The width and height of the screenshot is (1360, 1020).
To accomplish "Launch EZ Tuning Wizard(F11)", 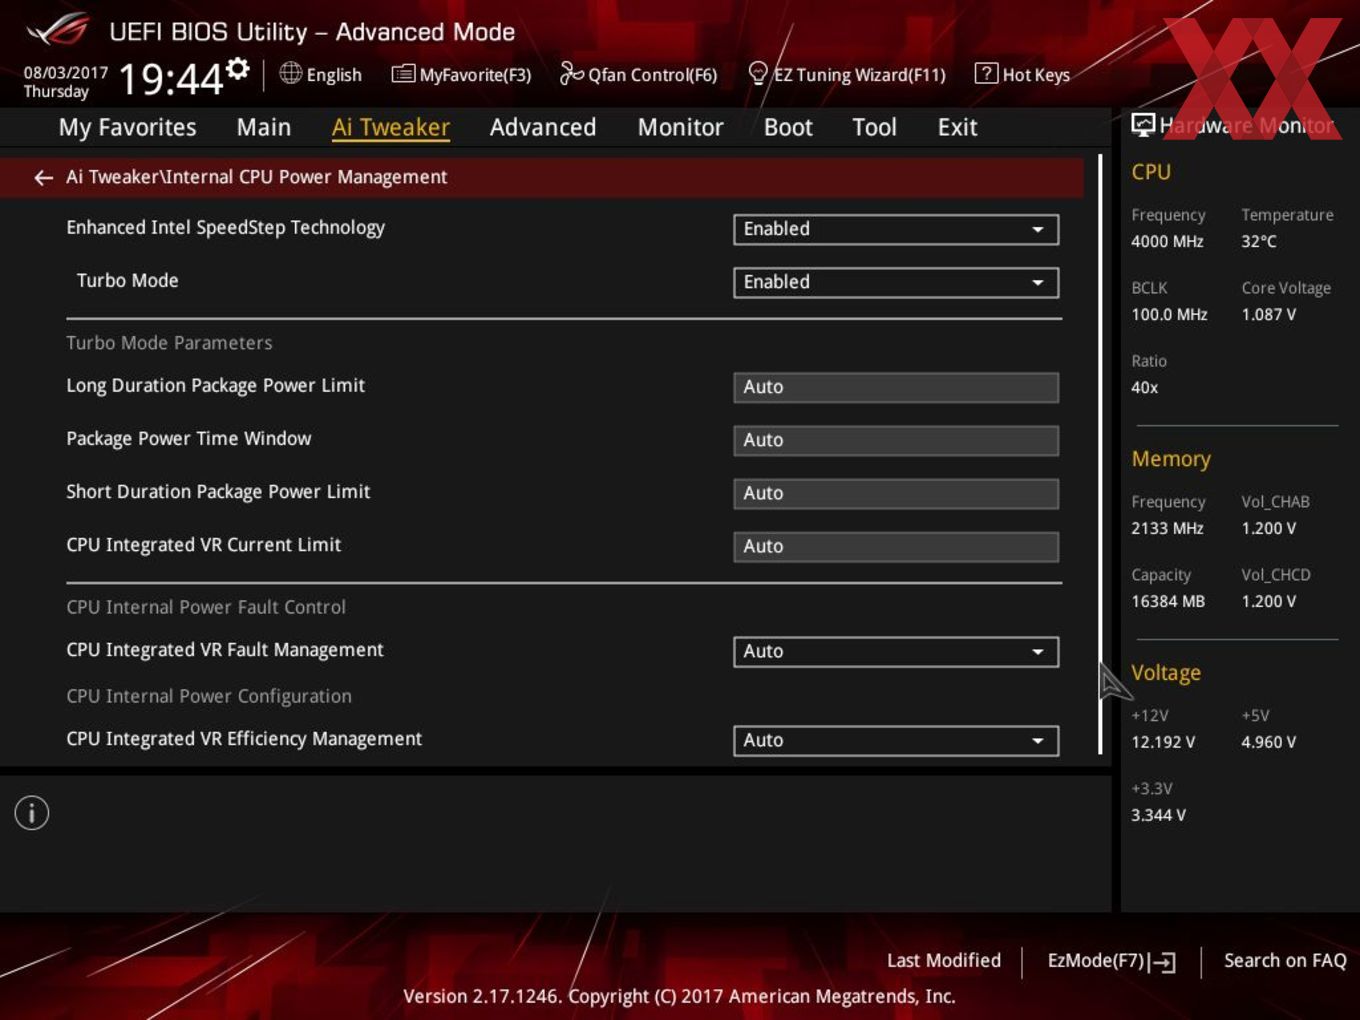I will (847, 74).
